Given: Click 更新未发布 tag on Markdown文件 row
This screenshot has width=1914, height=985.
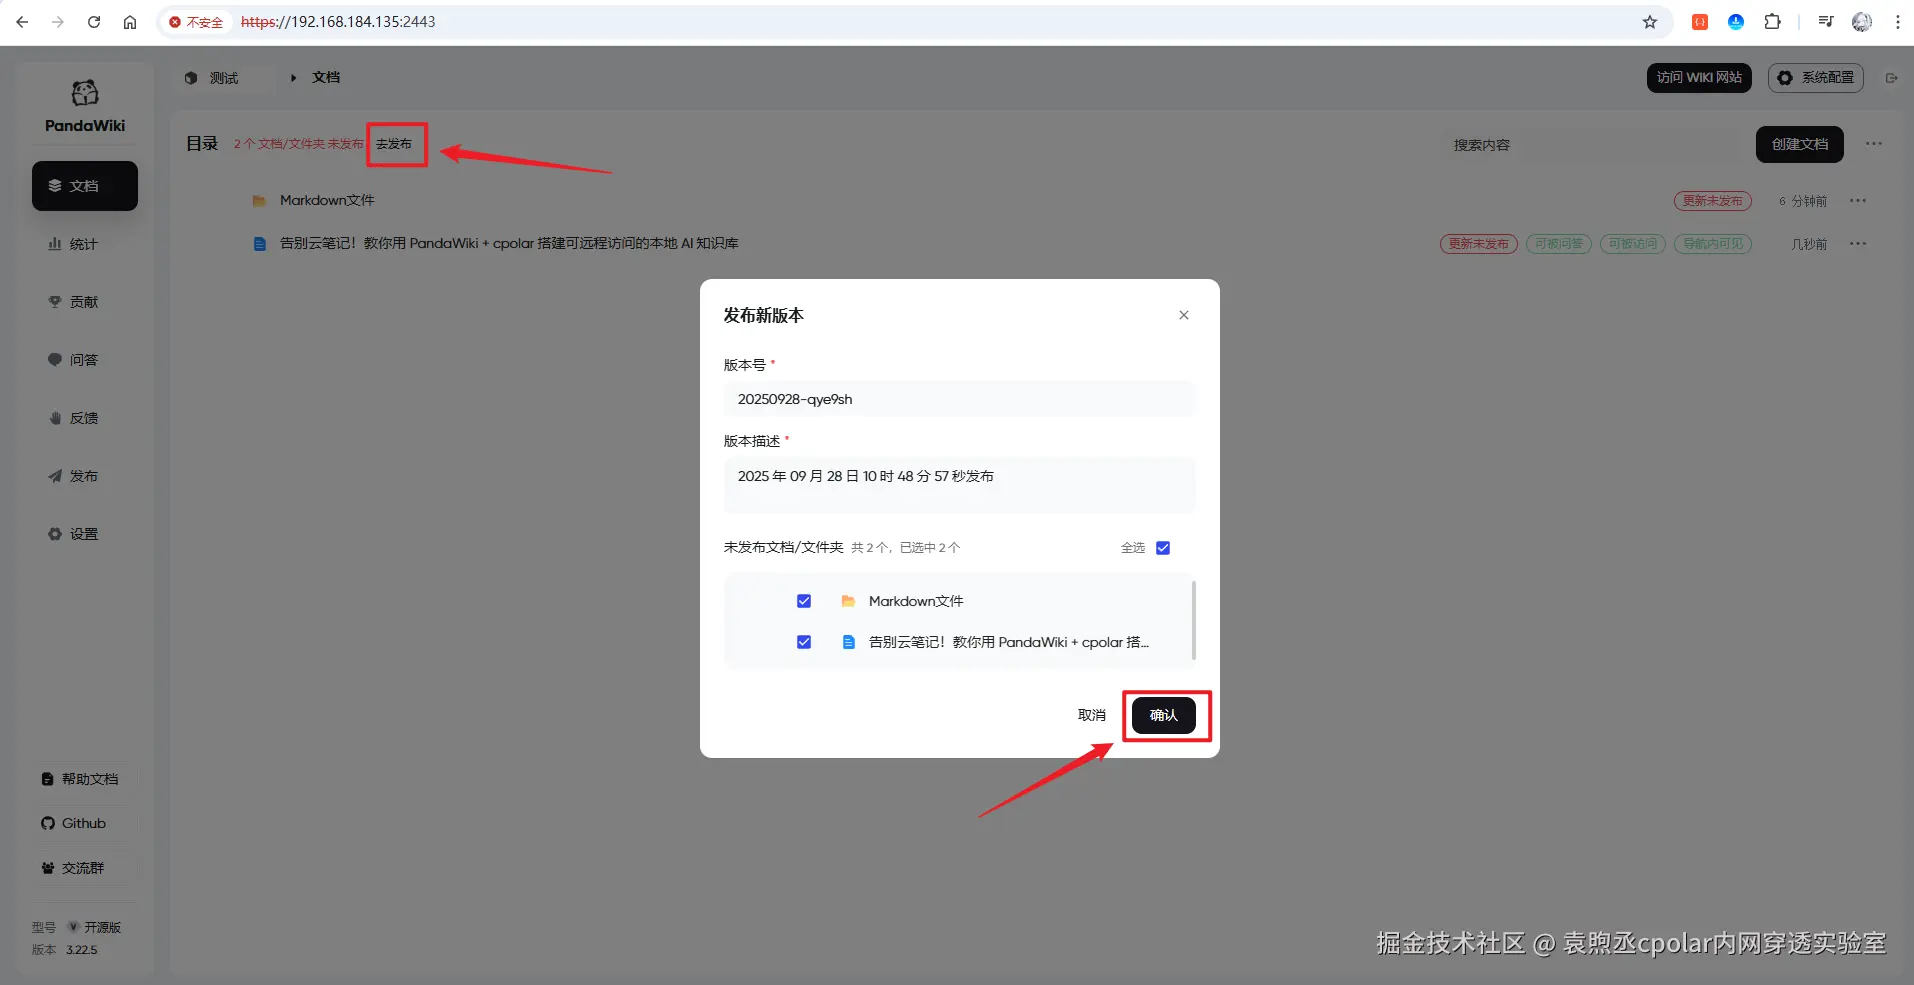Looking at the screenshot, I should (1713, 201).
